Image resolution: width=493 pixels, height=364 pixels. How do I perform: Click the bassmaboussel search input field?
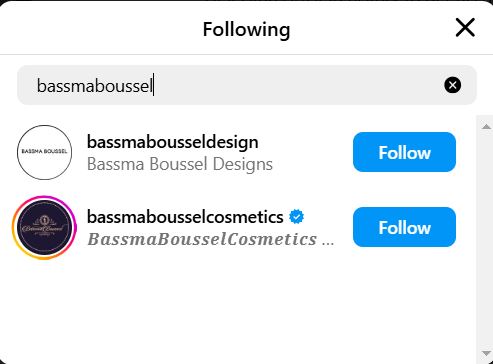point(247,85)
